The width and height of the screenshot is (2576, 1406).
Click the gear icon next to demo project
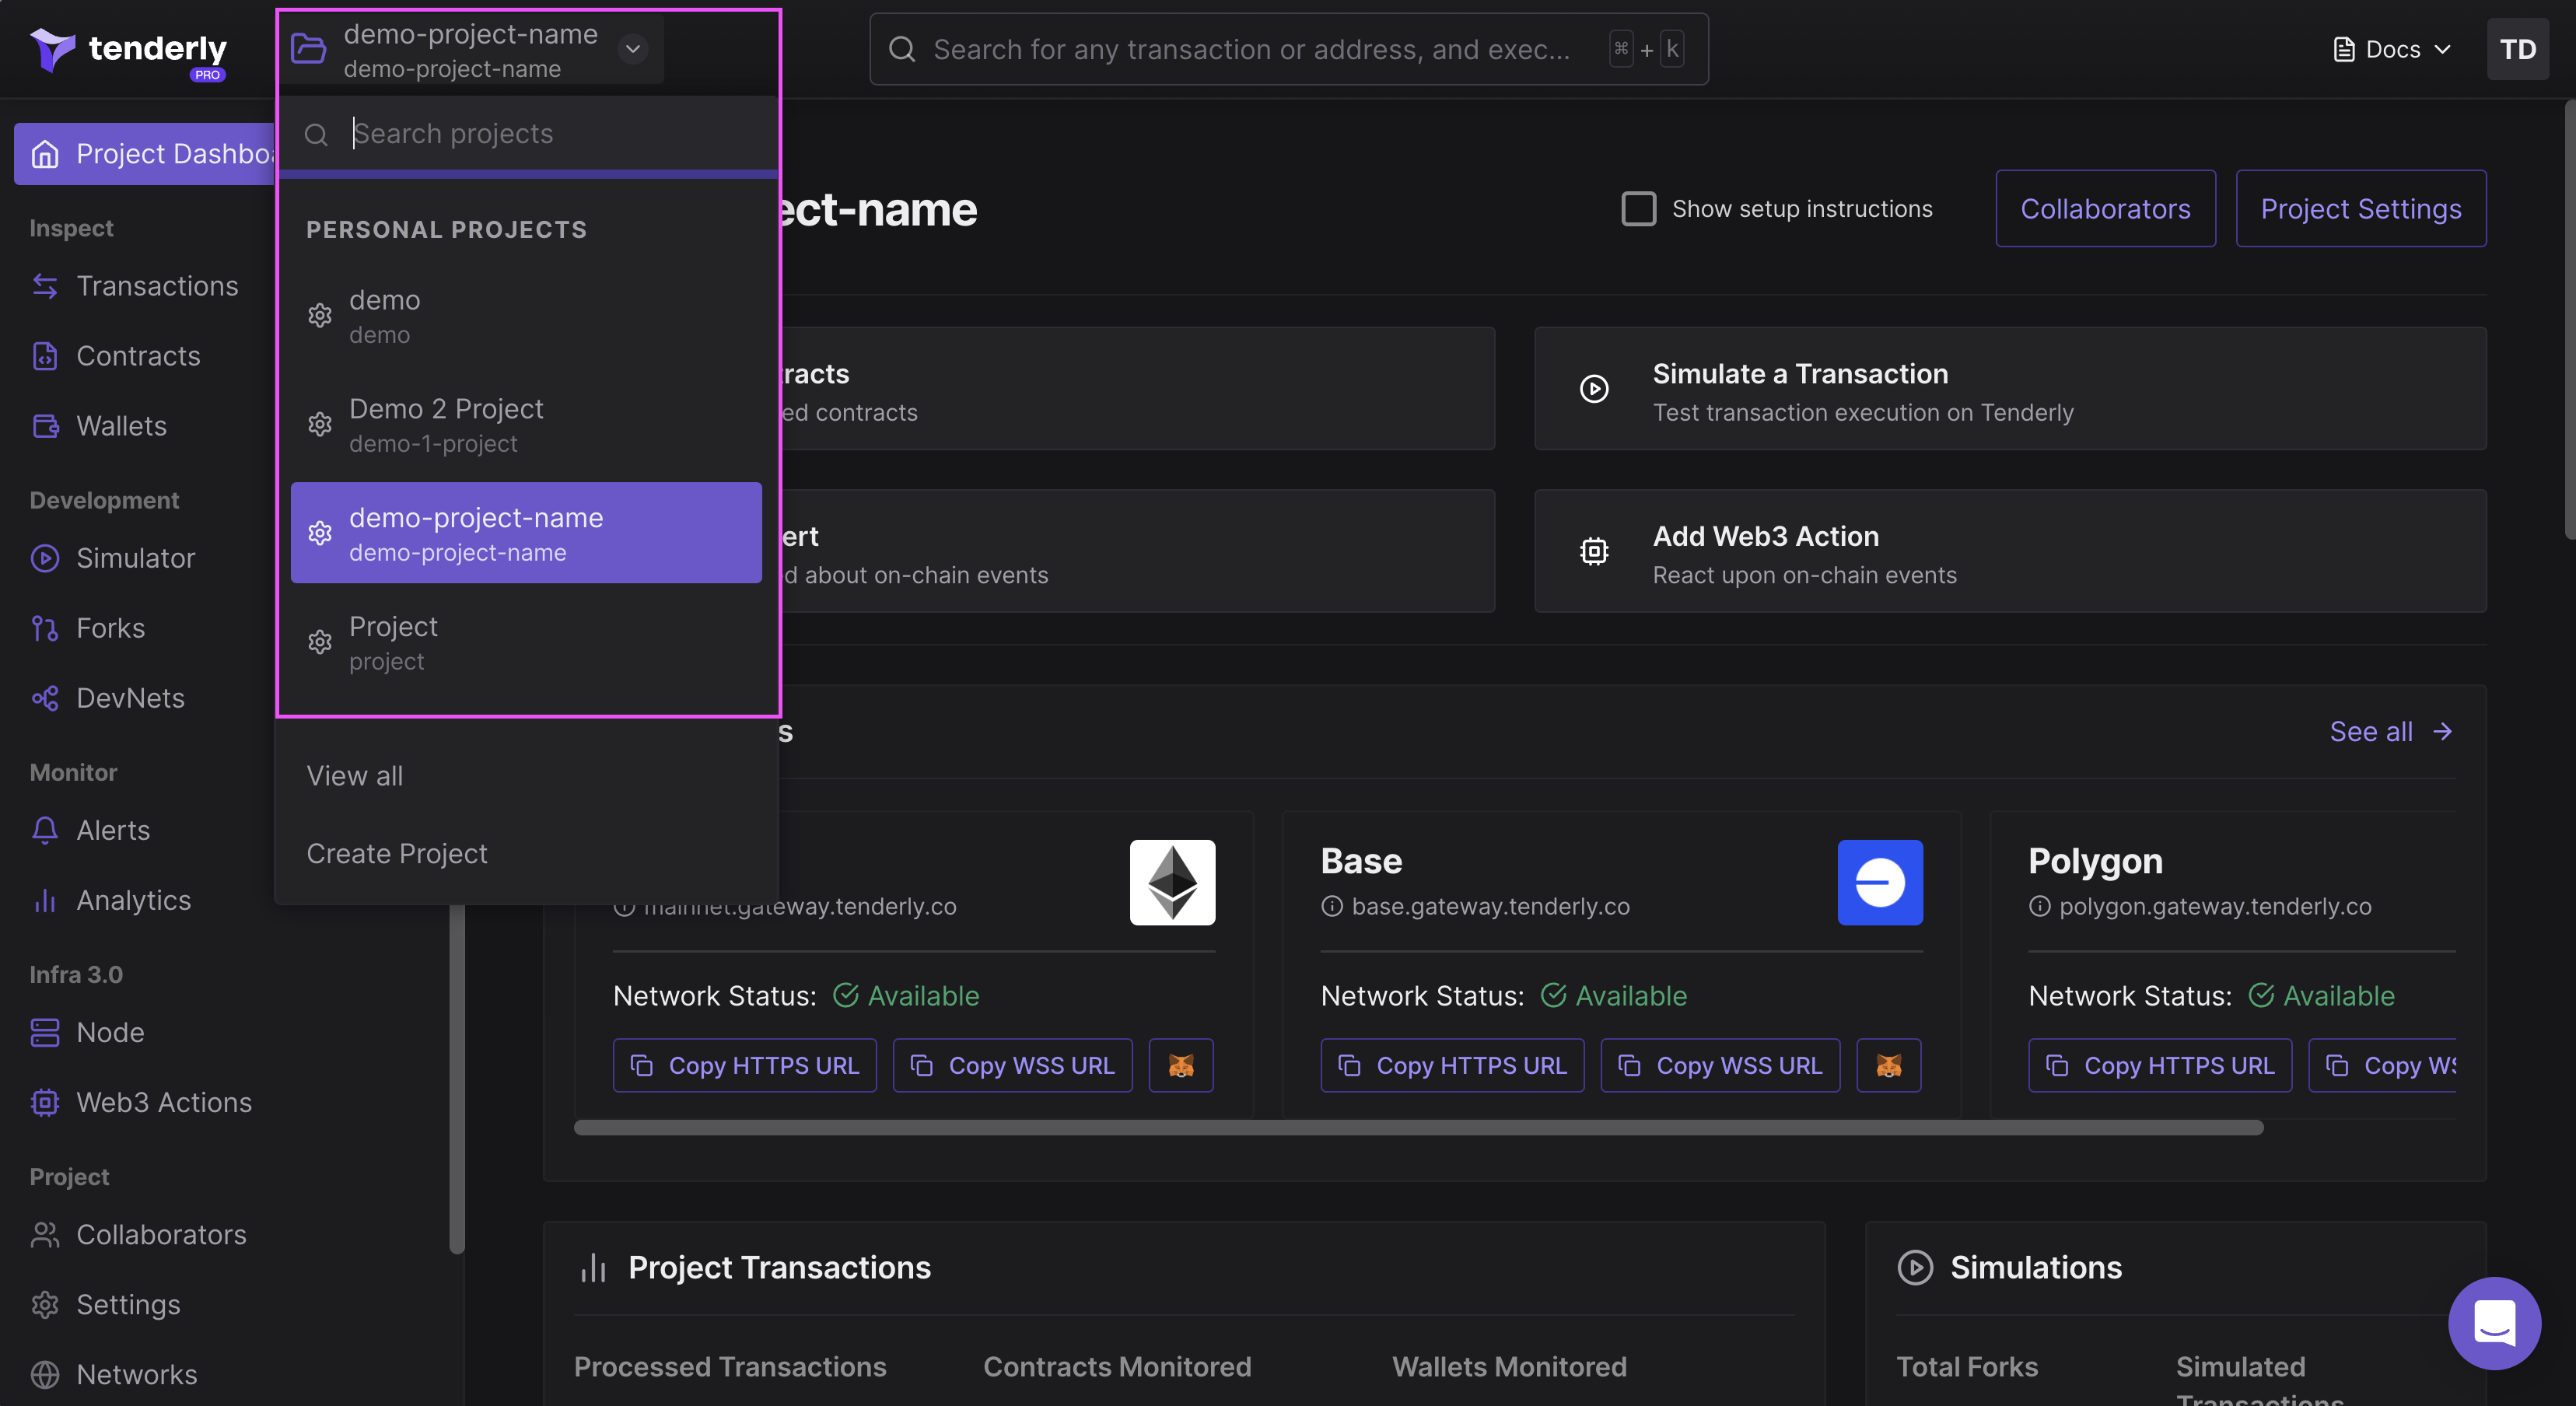pos(320,316)
